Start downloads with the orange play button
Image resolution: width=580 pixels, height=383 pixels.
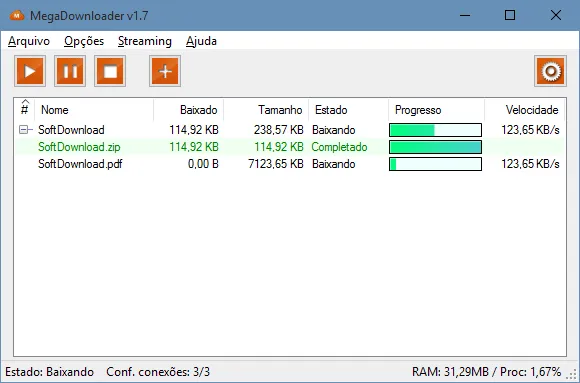point(30,71)
